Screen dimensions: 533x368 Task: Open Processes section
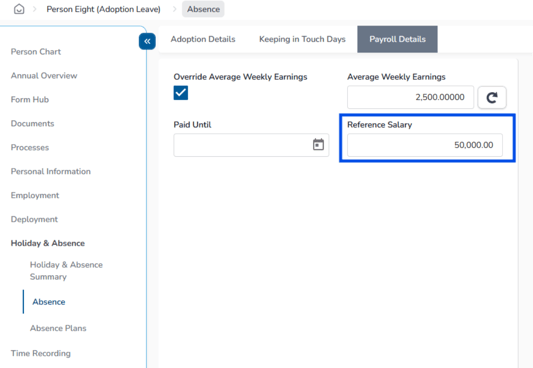tap(30, 147)
